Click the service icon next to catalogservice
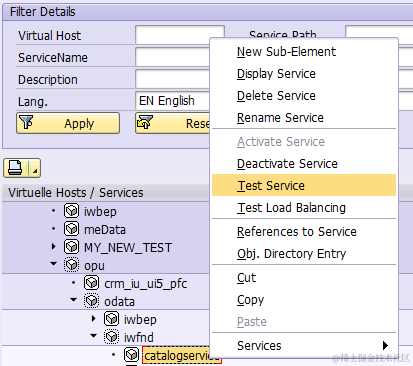 tap(131, 355)
